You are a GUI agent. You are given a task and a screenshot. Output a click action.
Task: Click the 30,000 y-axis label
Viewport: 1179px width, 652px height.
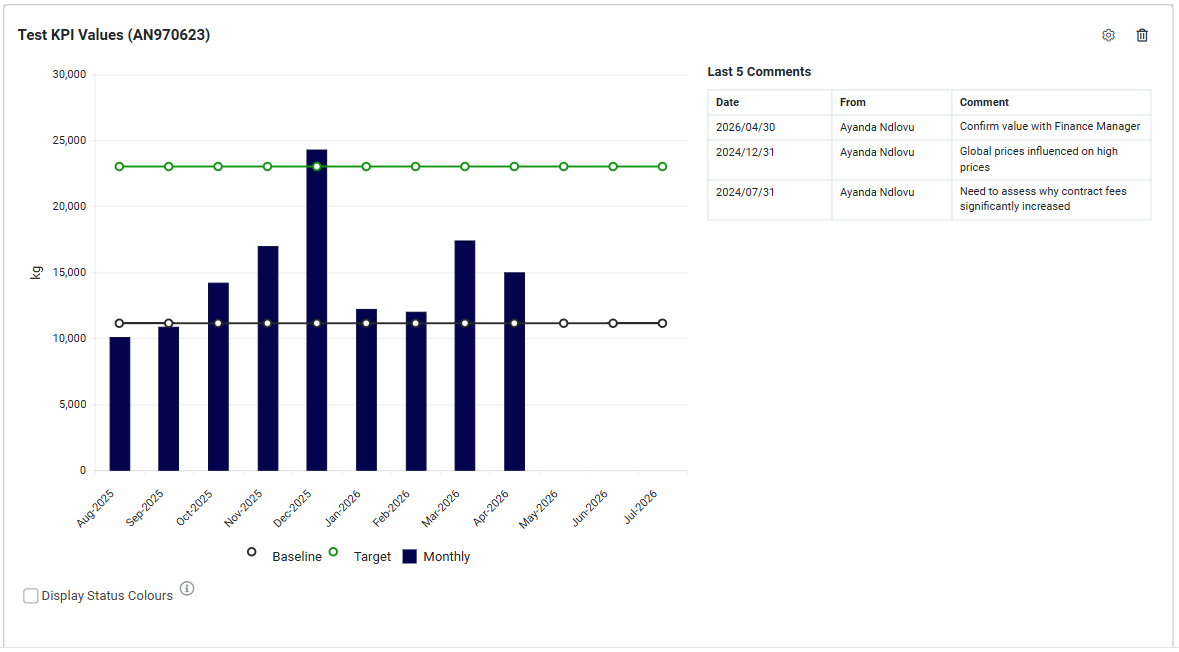[69, 74]
